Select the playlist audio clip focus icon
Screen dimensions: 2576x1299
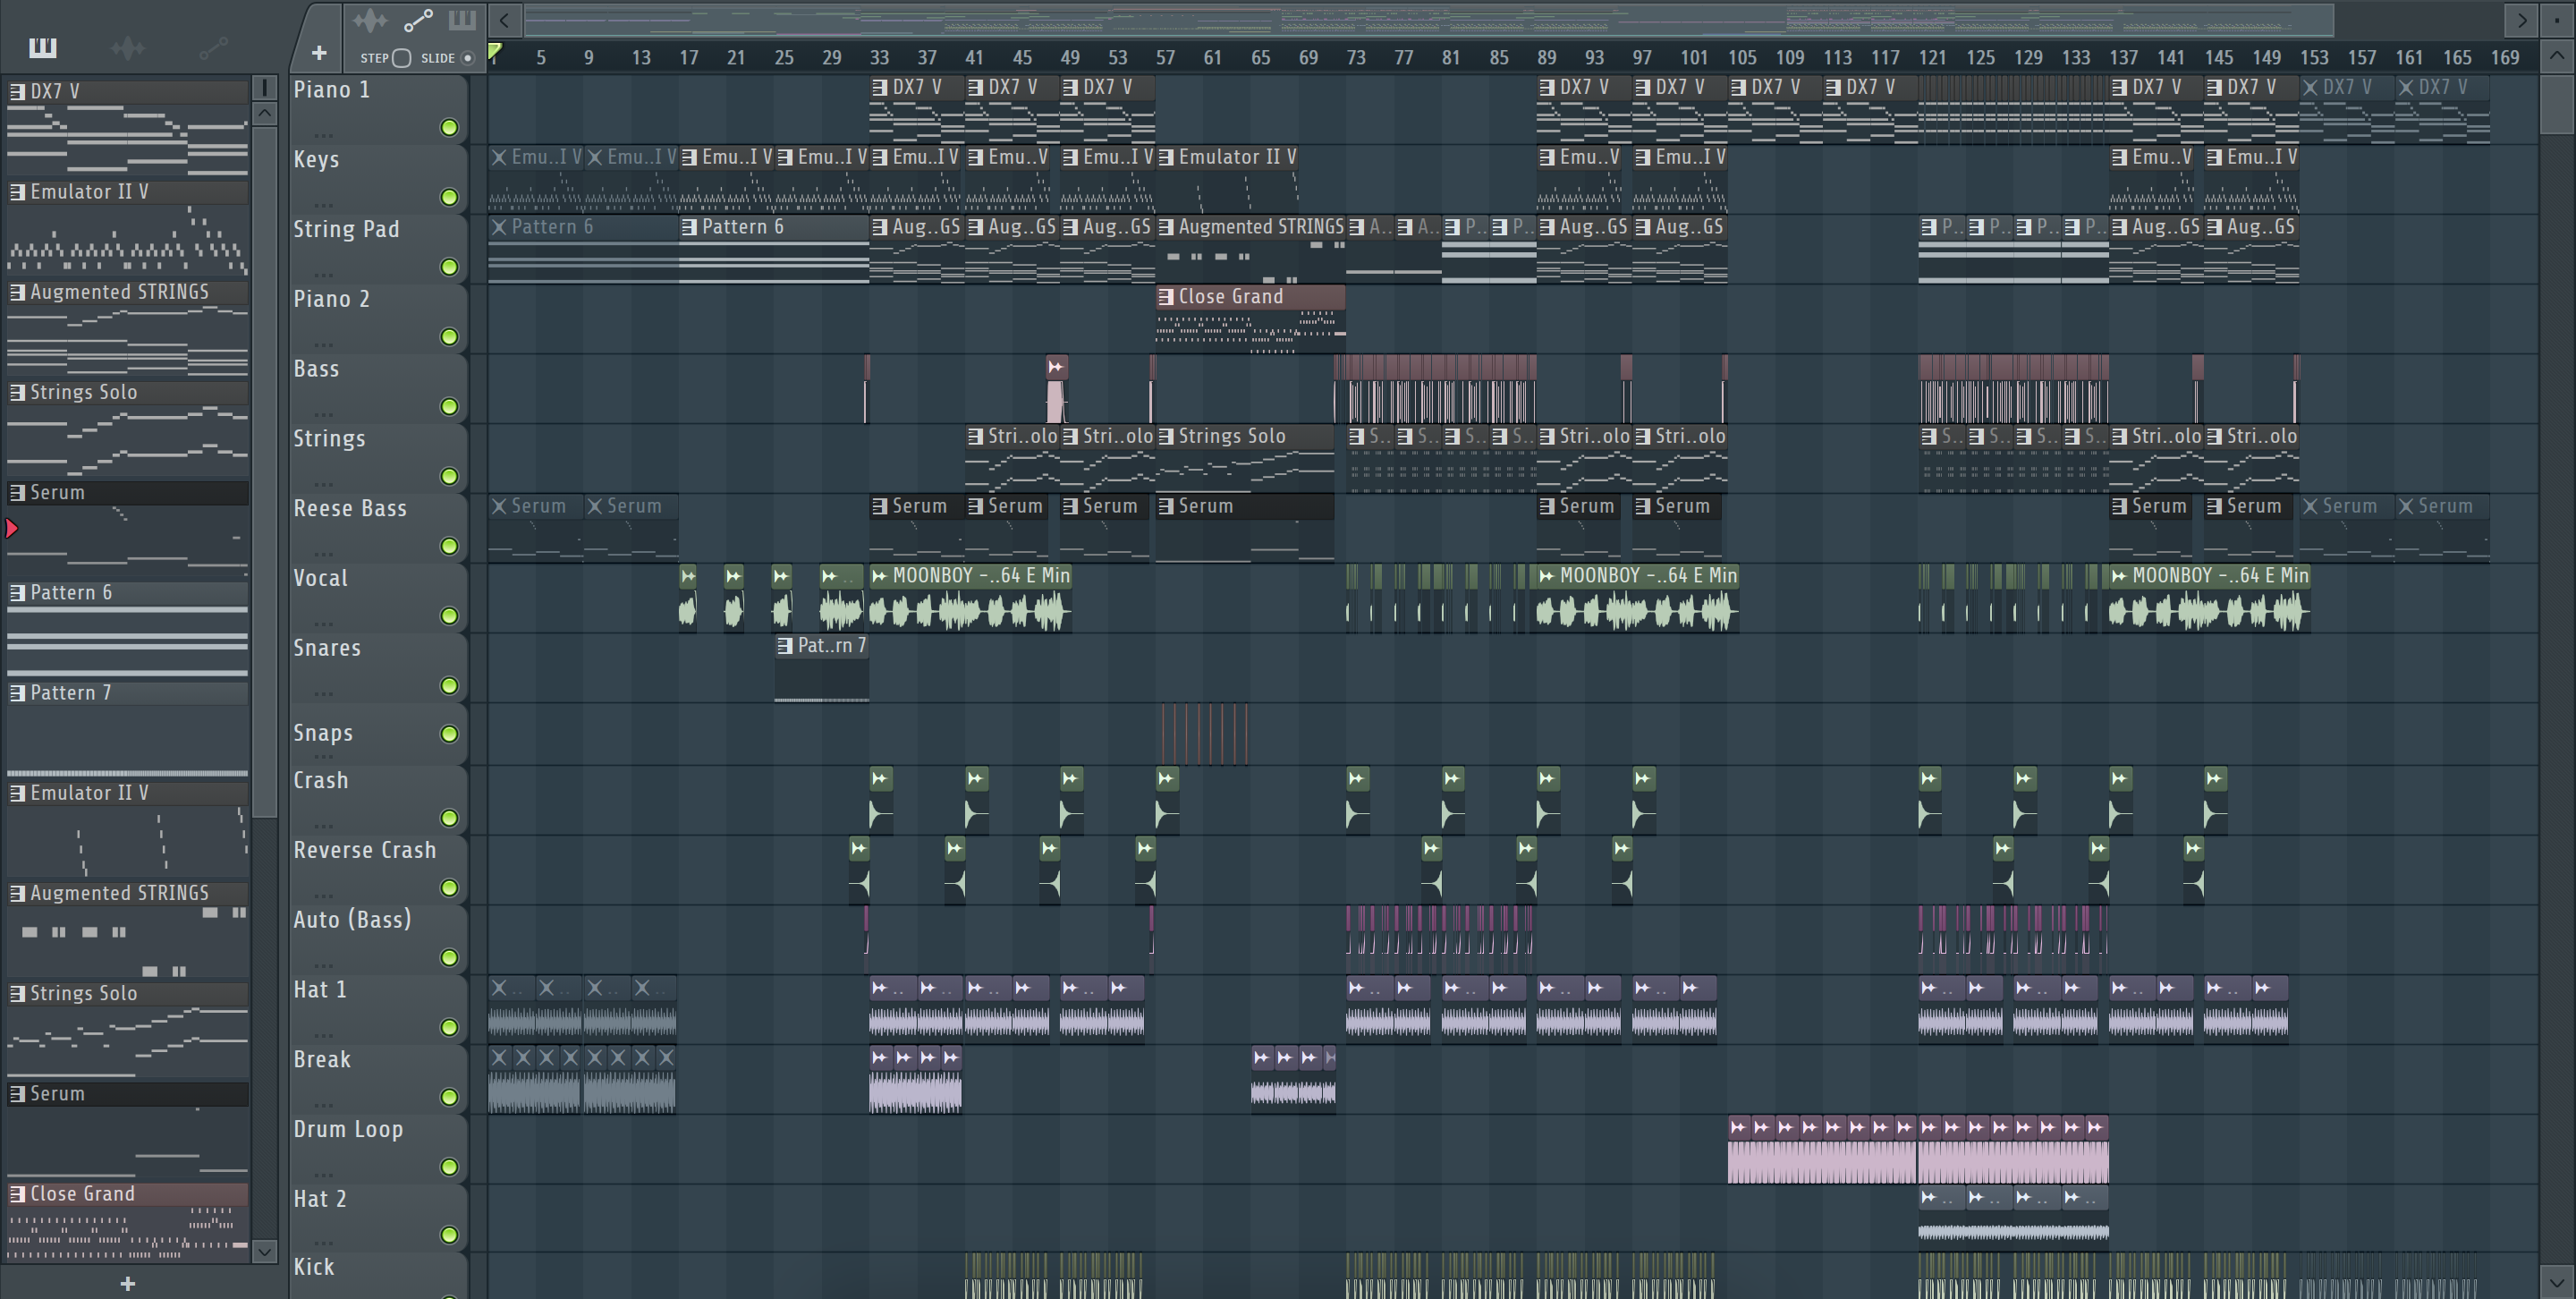369,20
